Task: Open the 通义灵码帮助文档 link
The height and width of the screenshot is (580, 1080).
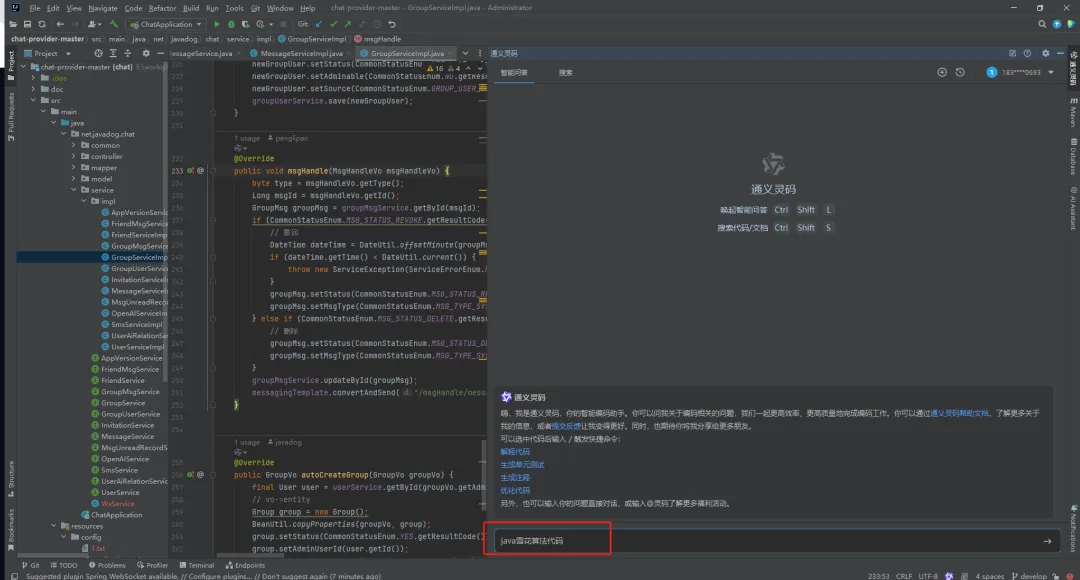Action: click(x=959, y=413)
